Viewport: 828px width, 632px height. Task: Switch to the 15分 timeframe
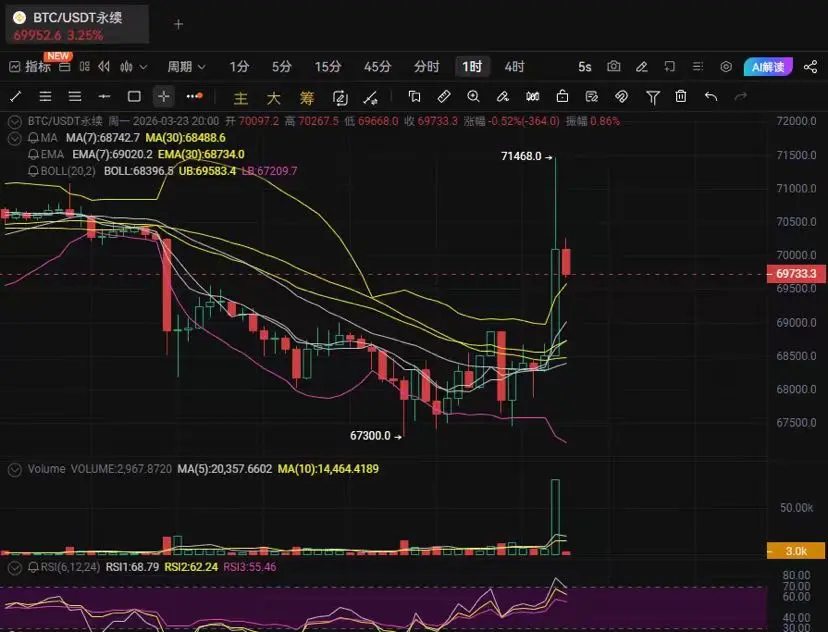pos(327,67)
